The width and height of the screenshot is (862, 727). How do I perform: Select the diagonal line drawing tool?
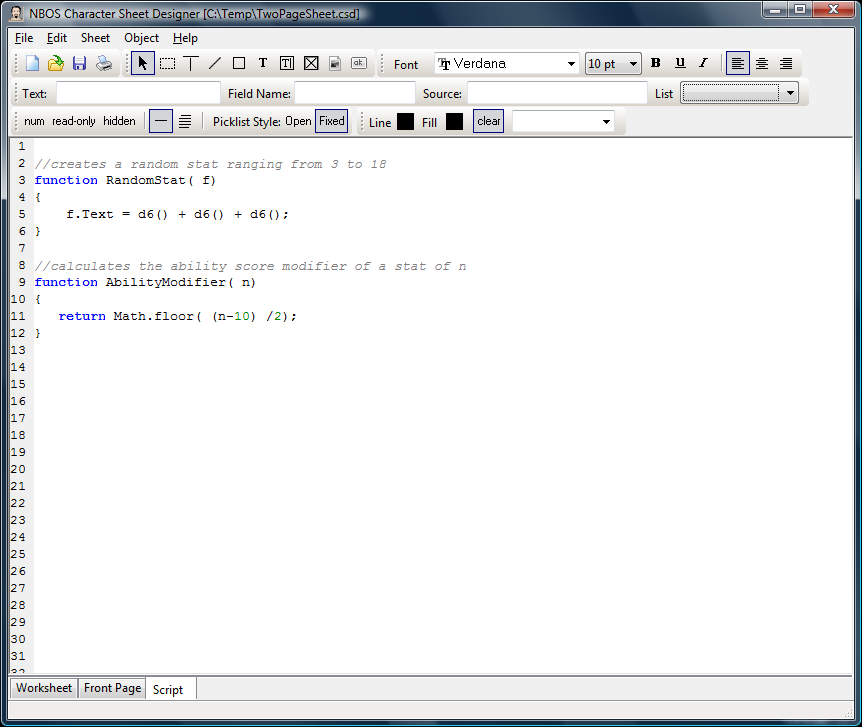[215, 64]
